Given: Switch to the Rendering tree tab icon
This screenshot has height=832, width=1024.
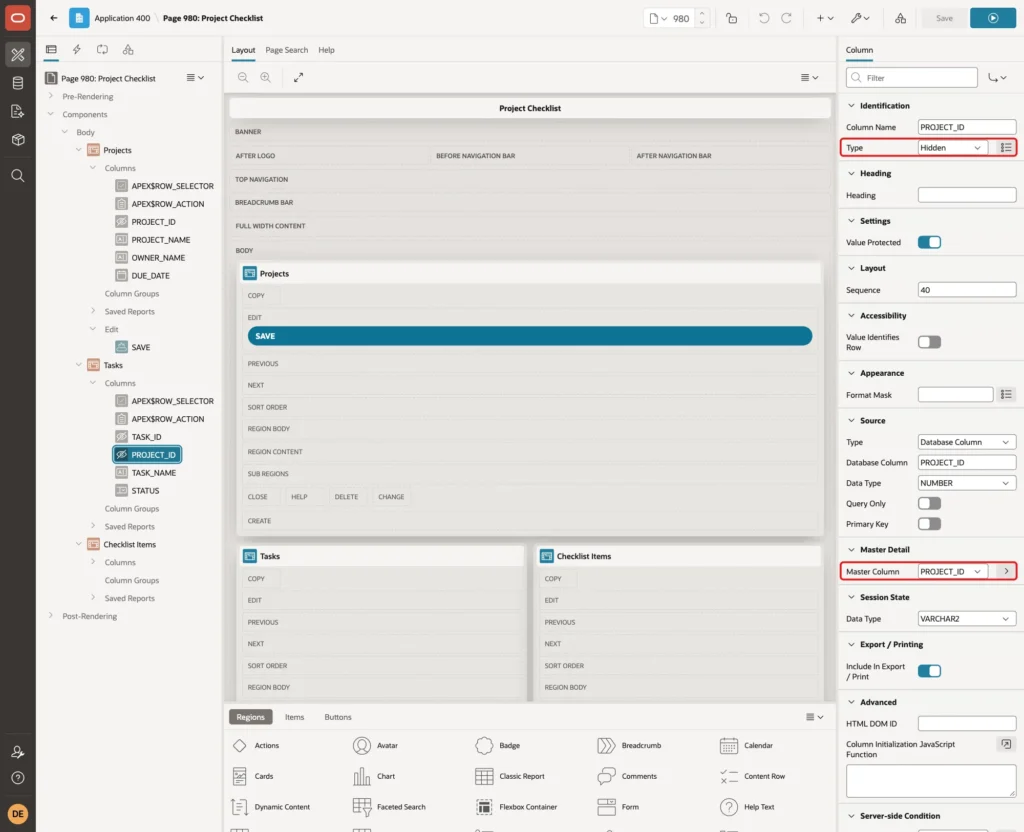Looking at the screenshot, I should tap(51, 50).
